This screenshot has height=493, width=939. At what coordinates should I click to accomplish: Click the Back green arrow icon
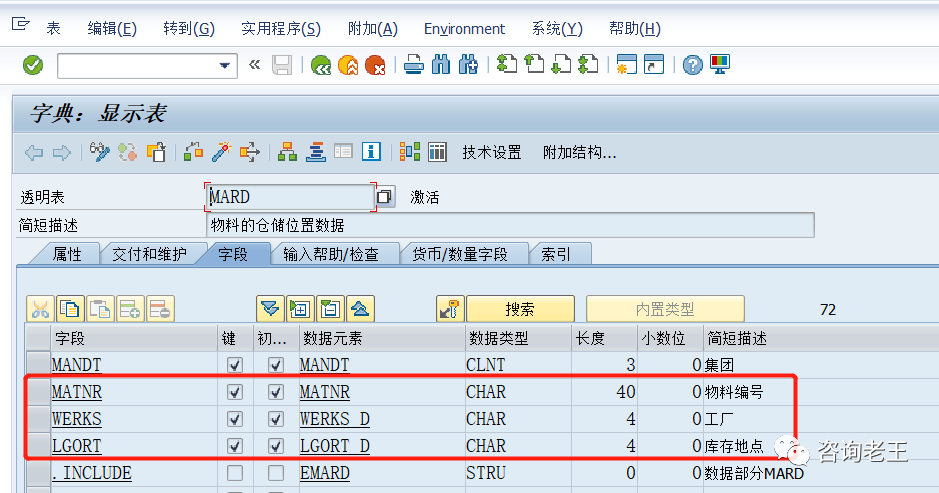pos(321,65)
